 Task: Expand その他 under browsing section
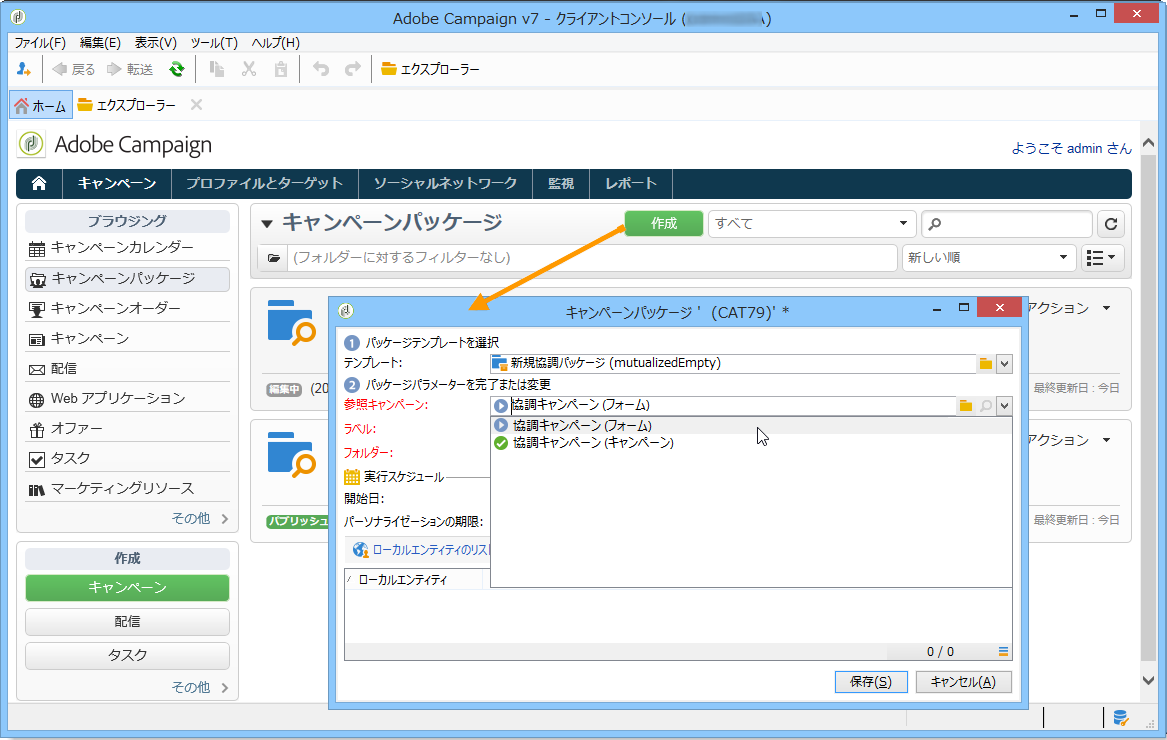[x=199, y=518]
